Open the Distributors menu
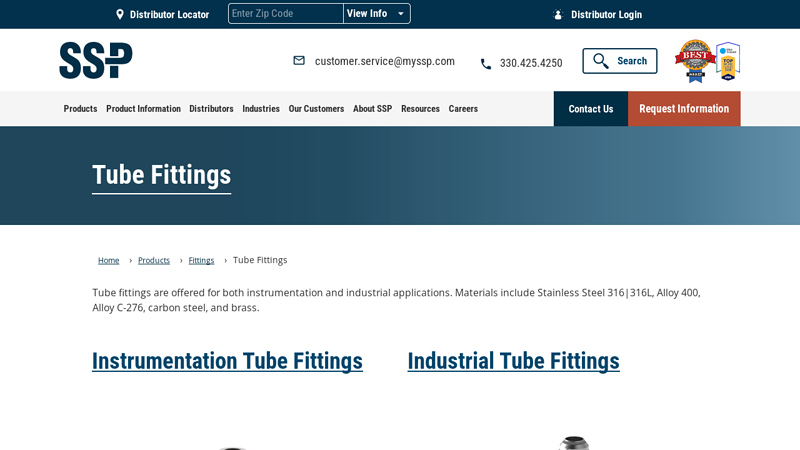This screenshot has height=450, width=800. point(211,109)
